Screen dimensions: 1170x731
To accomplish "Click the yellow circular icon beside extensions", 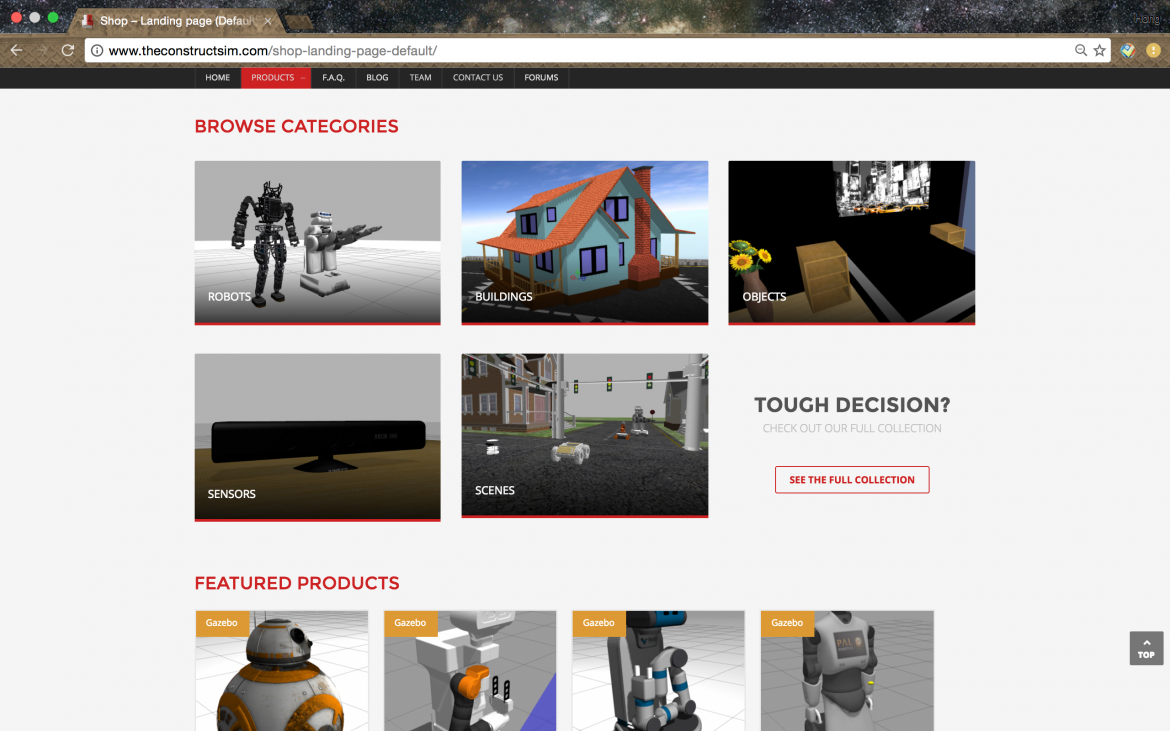I will 1153,50.
